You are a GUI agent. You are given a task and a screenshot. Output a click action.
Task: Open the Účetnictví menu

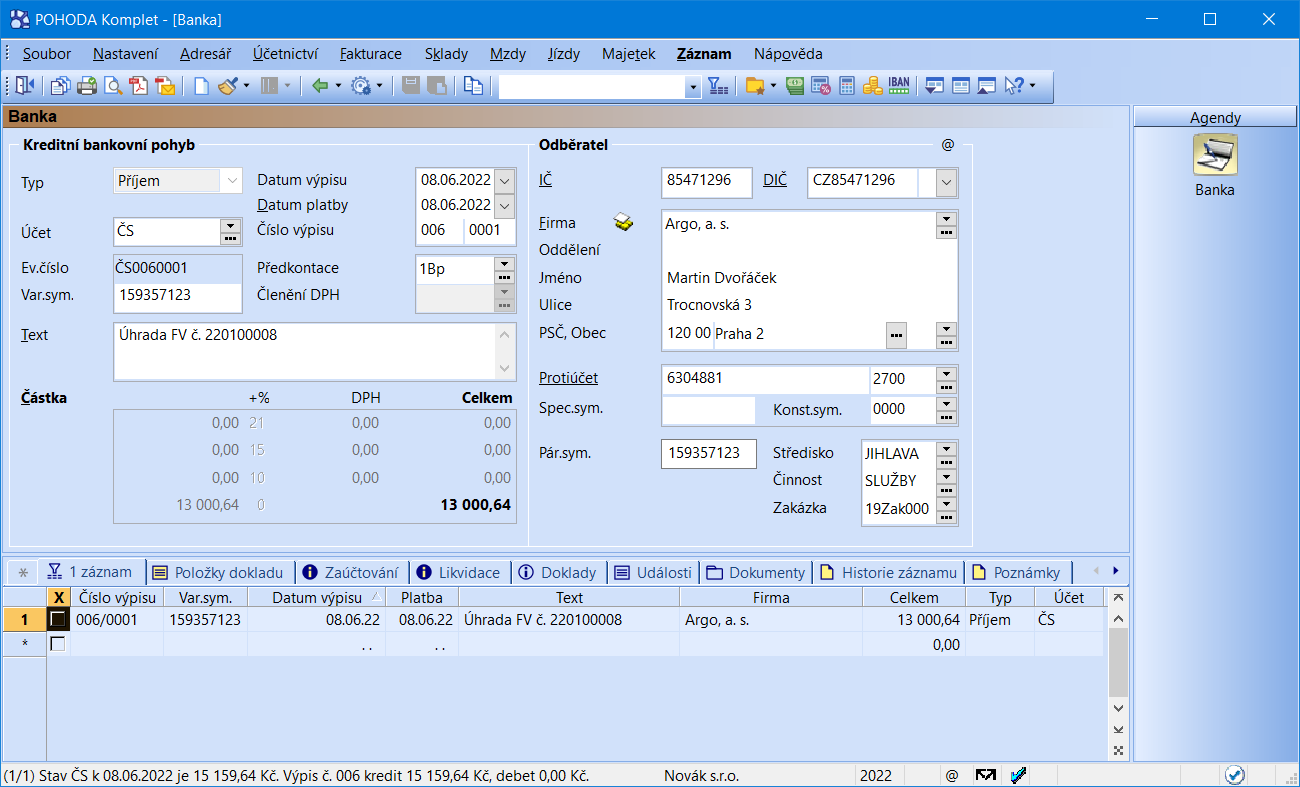pyautogui.click(x=285, y=54)
